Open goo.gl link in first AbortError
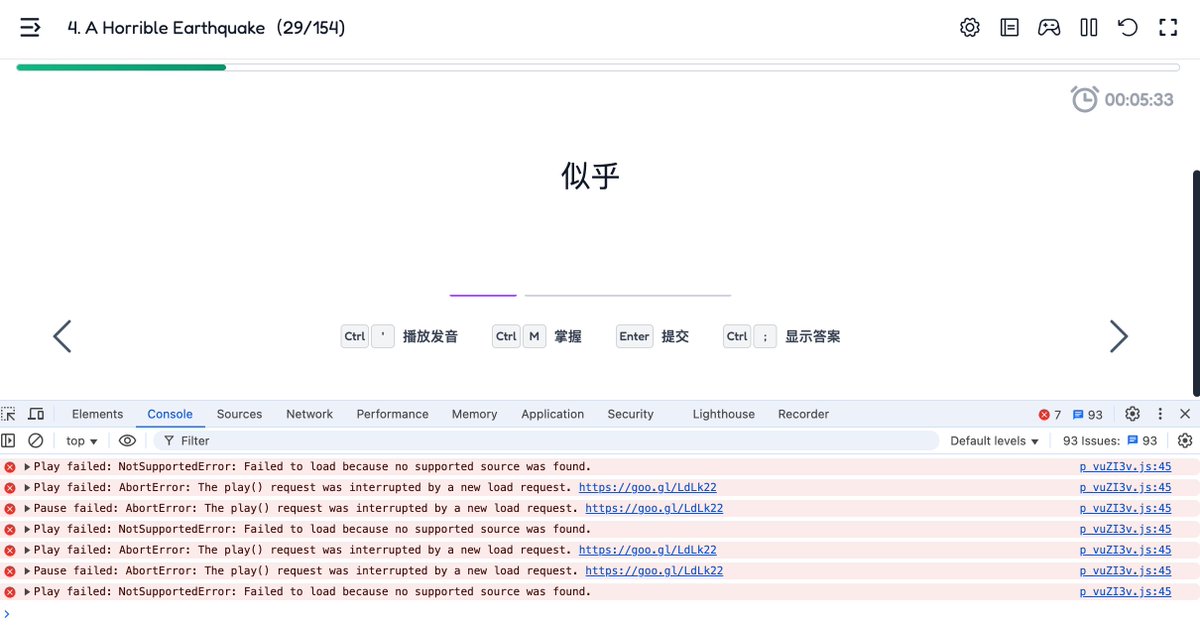Viewport: 1200px width, 625px height. [x=648, y=488]
